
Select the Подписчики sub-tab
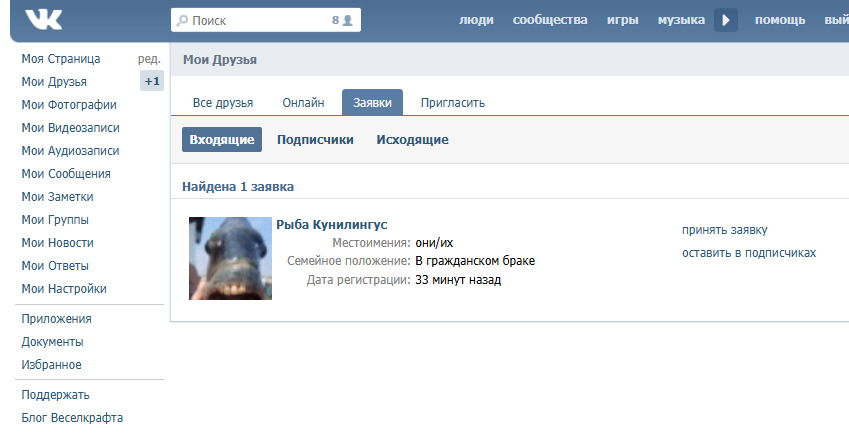(315, 140)
